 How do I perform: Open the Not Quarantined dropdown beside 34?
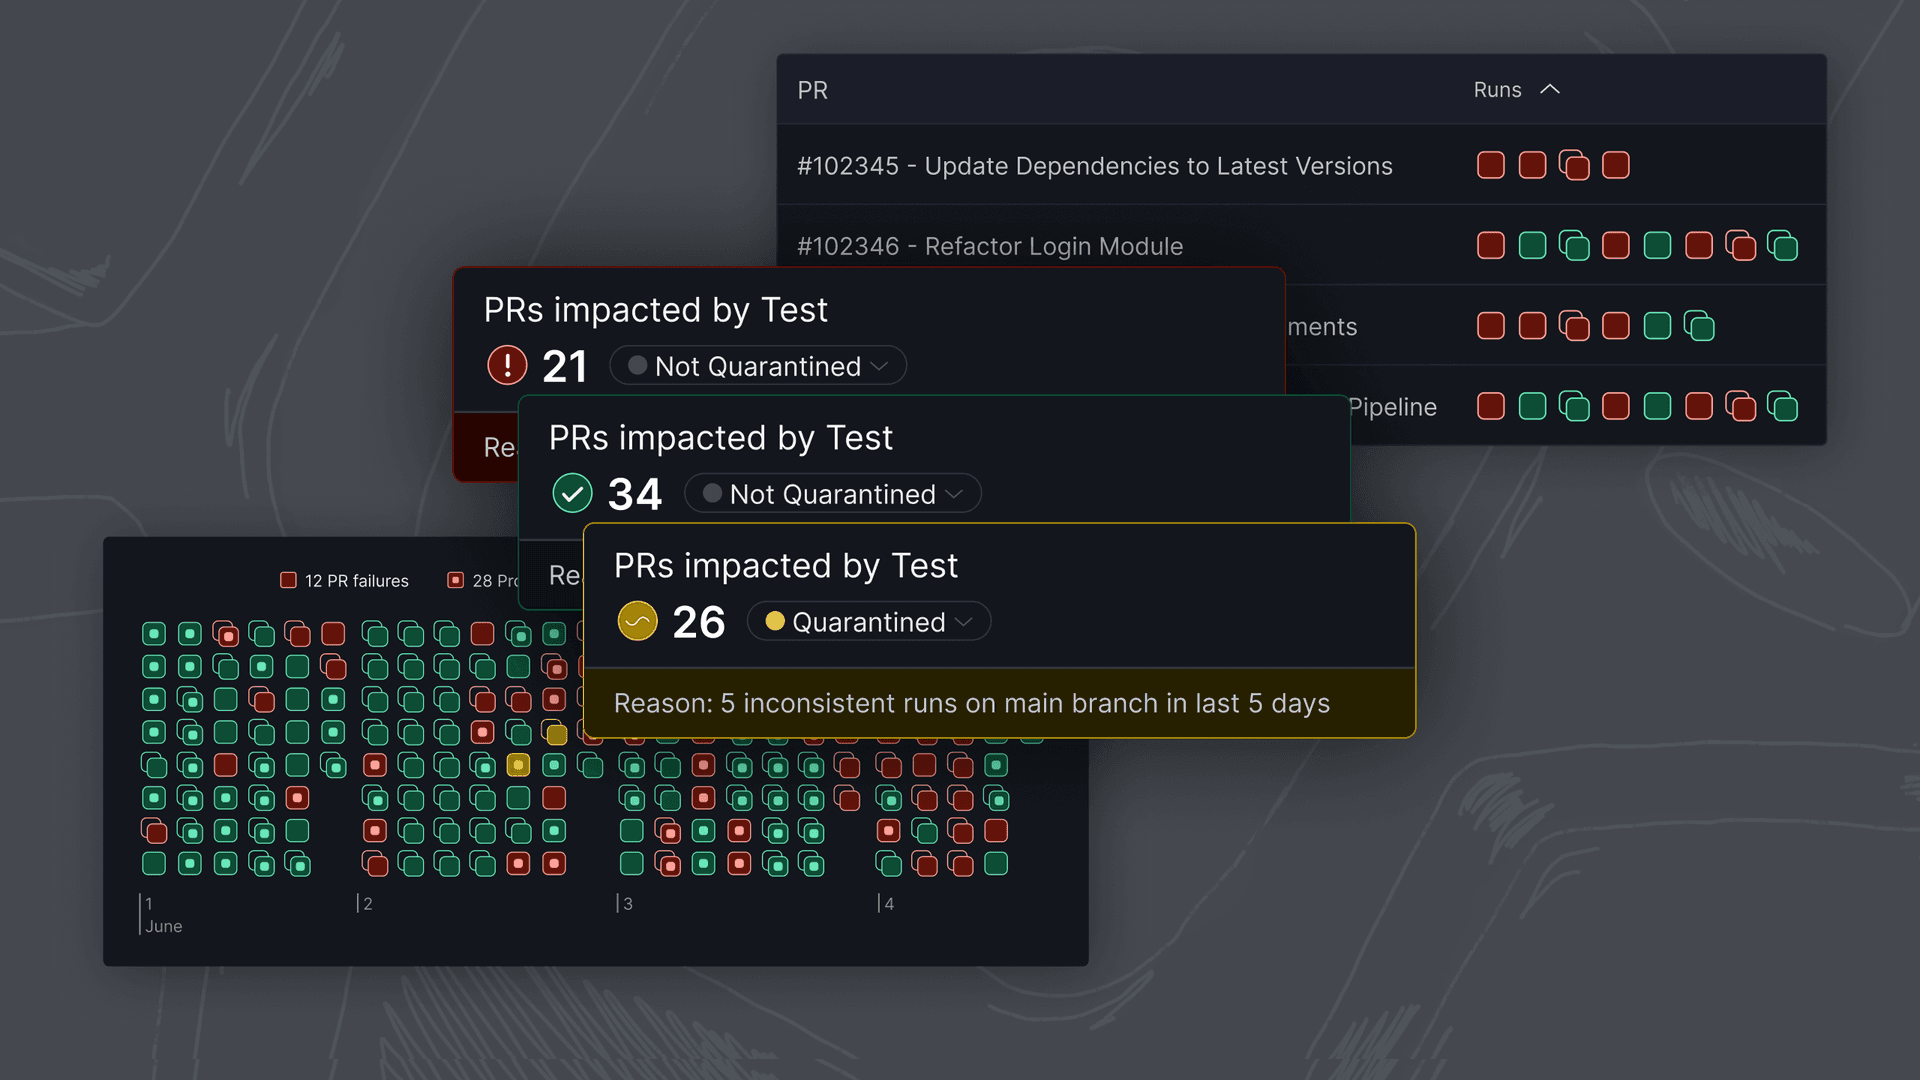pos(832,493)
